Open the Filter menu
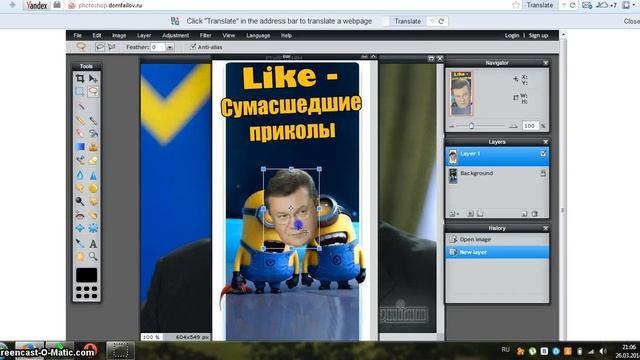Screen dimensions: 640x360 205,36
